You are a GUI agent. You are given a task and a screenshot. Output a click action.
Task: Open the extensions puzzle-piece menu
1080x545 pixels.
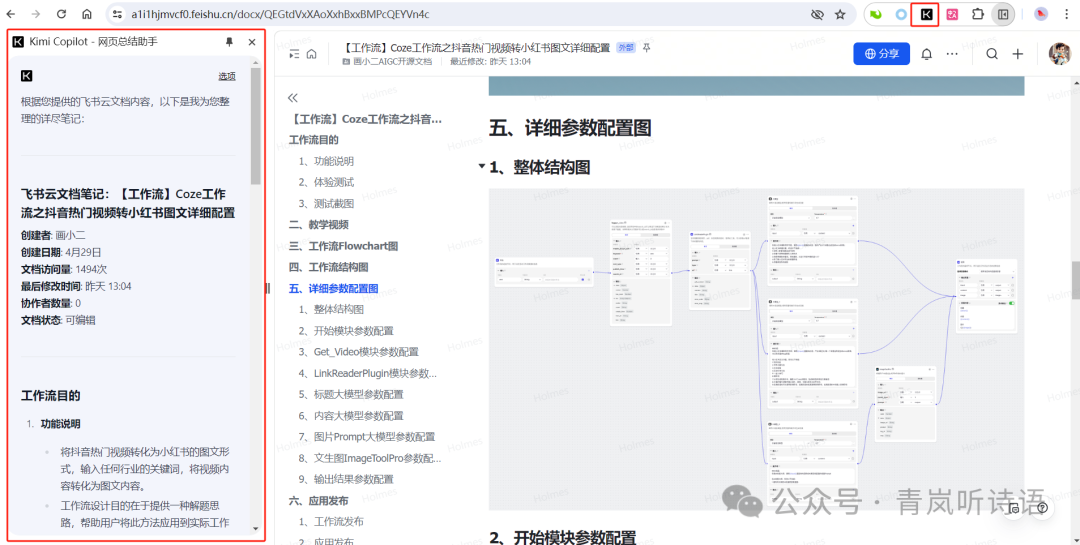point(977,14)
